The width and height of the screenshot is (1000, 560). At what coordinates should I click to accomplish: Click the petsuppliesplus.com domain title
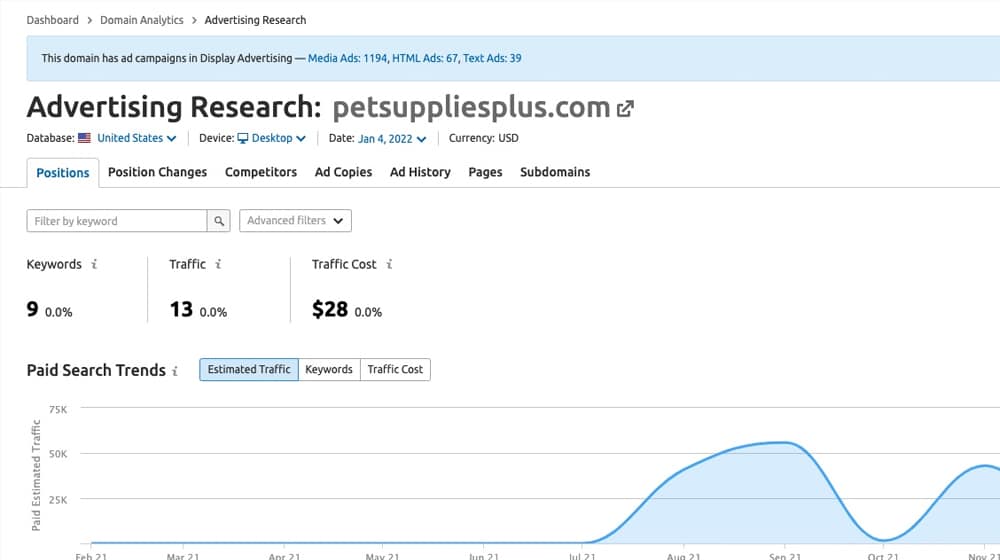pyautogui.click(x=471, y=108)
